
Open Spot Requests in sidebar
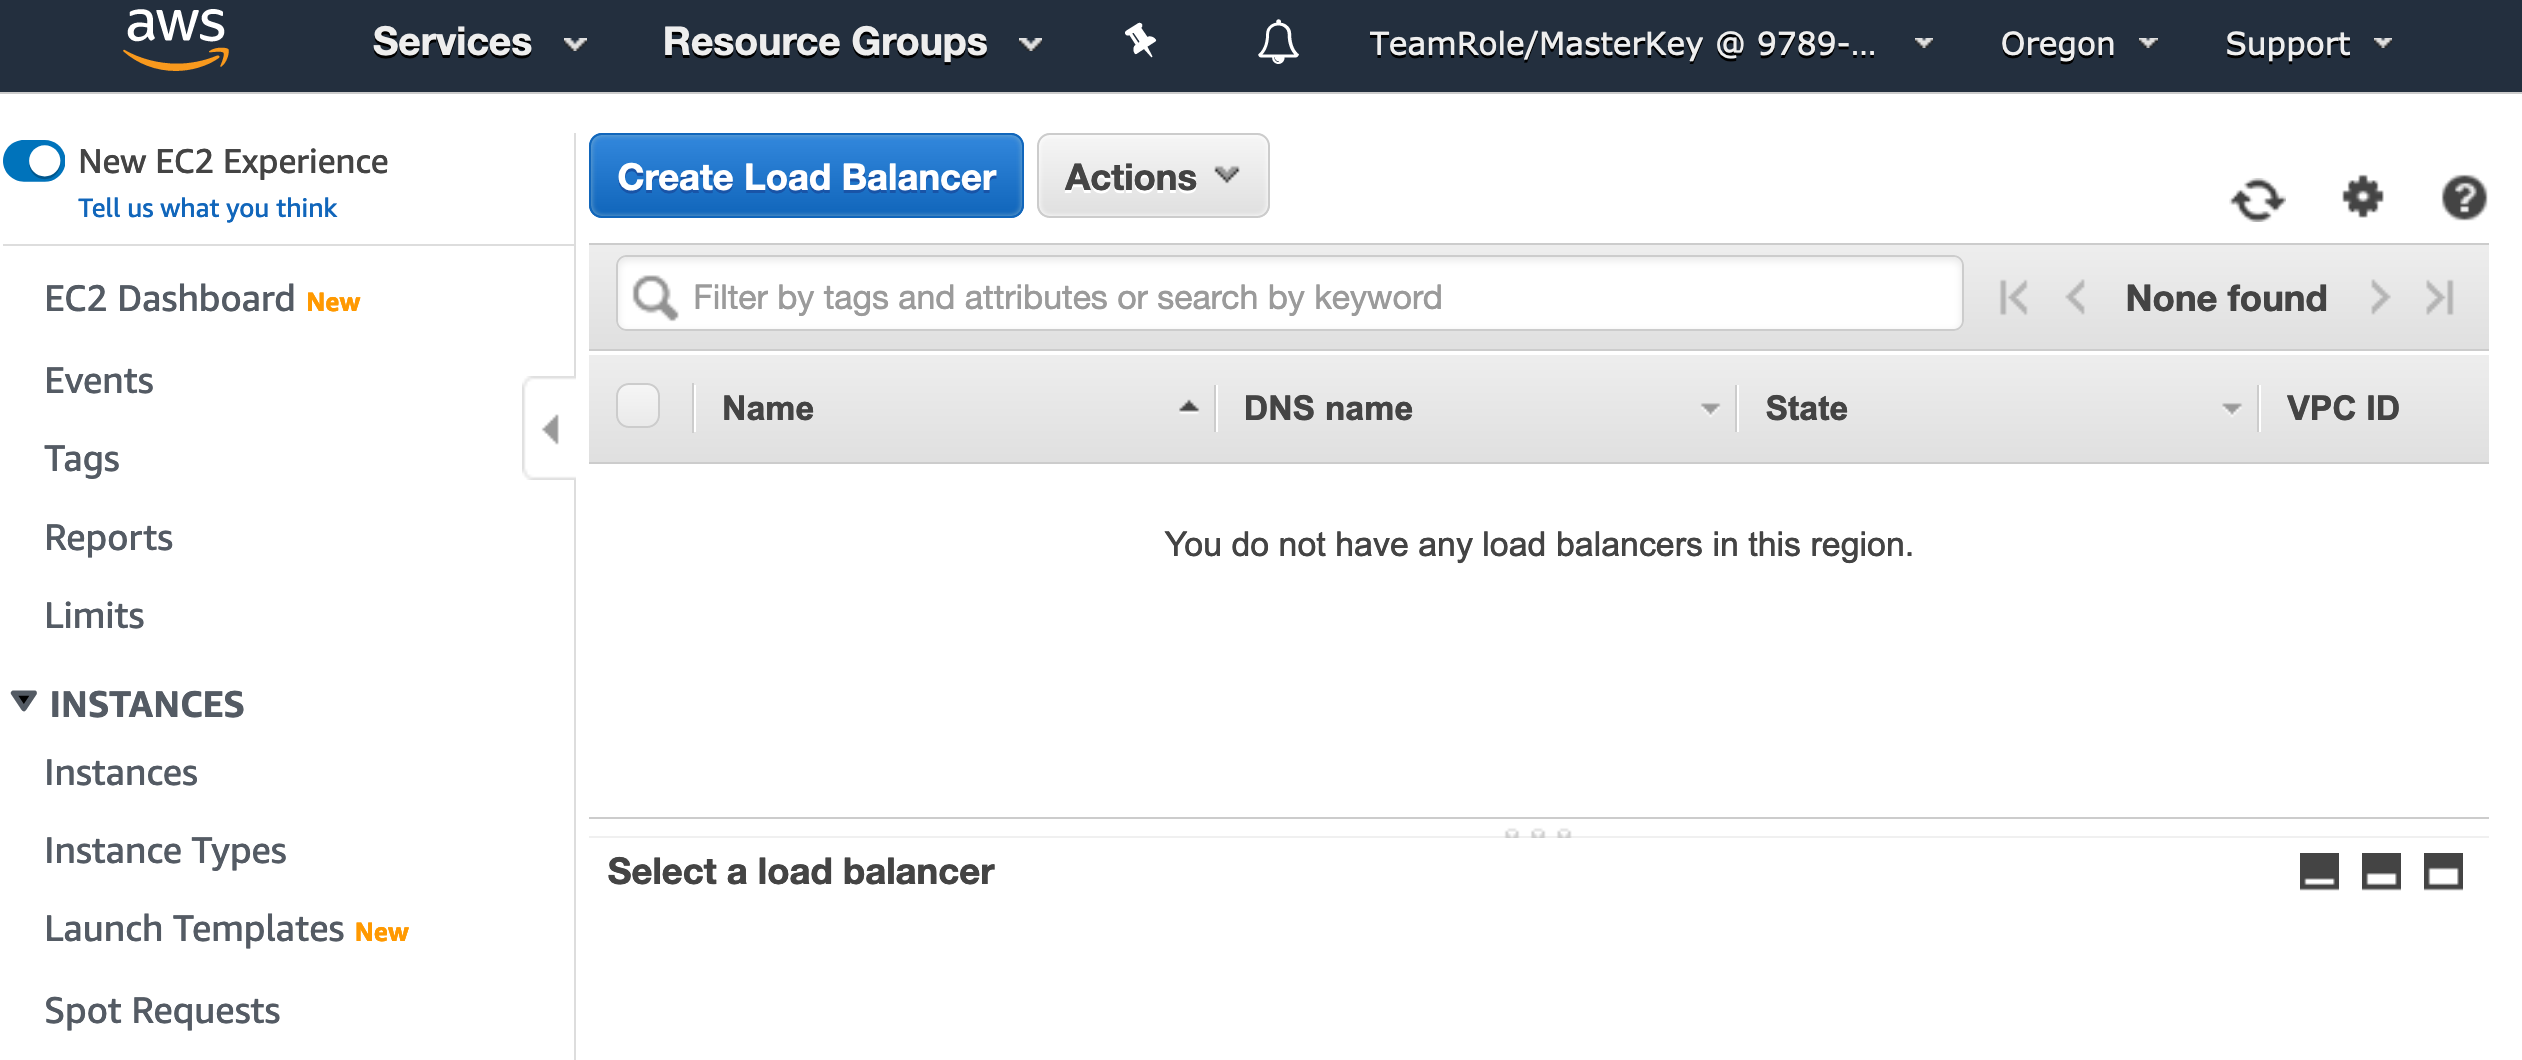pos(162,1011)
